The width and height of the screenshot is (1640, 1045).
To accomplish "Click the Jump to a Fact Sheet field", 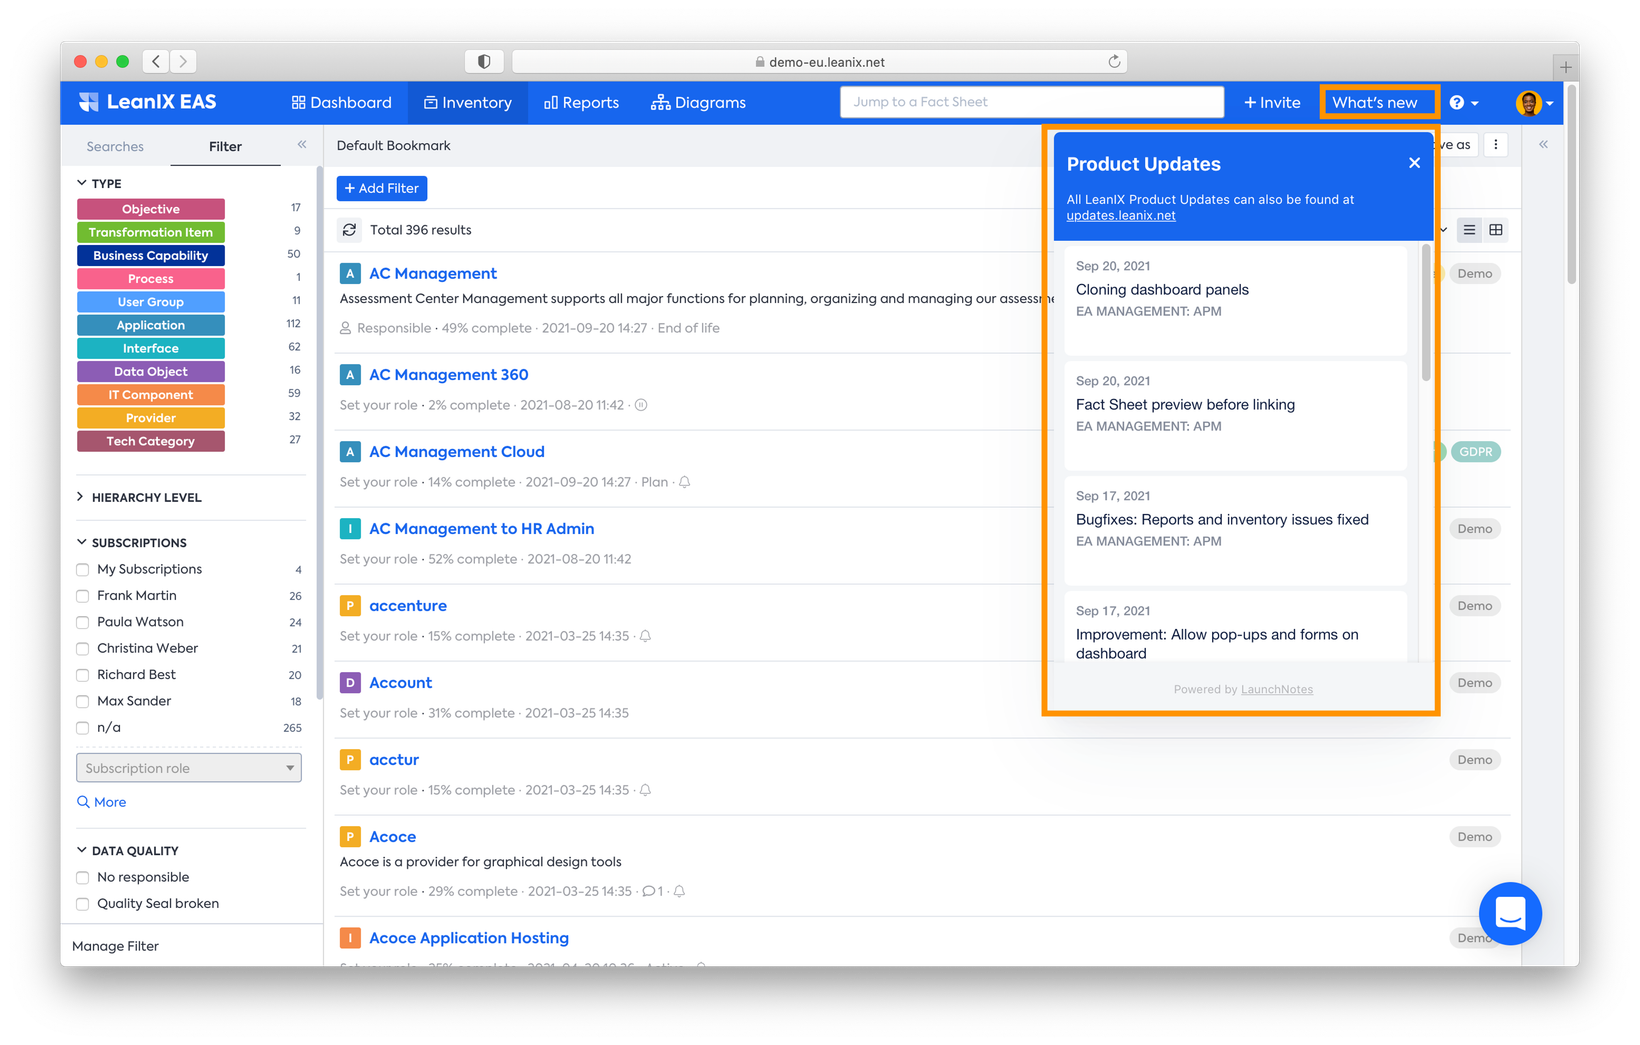I will tap(1032, 102).
